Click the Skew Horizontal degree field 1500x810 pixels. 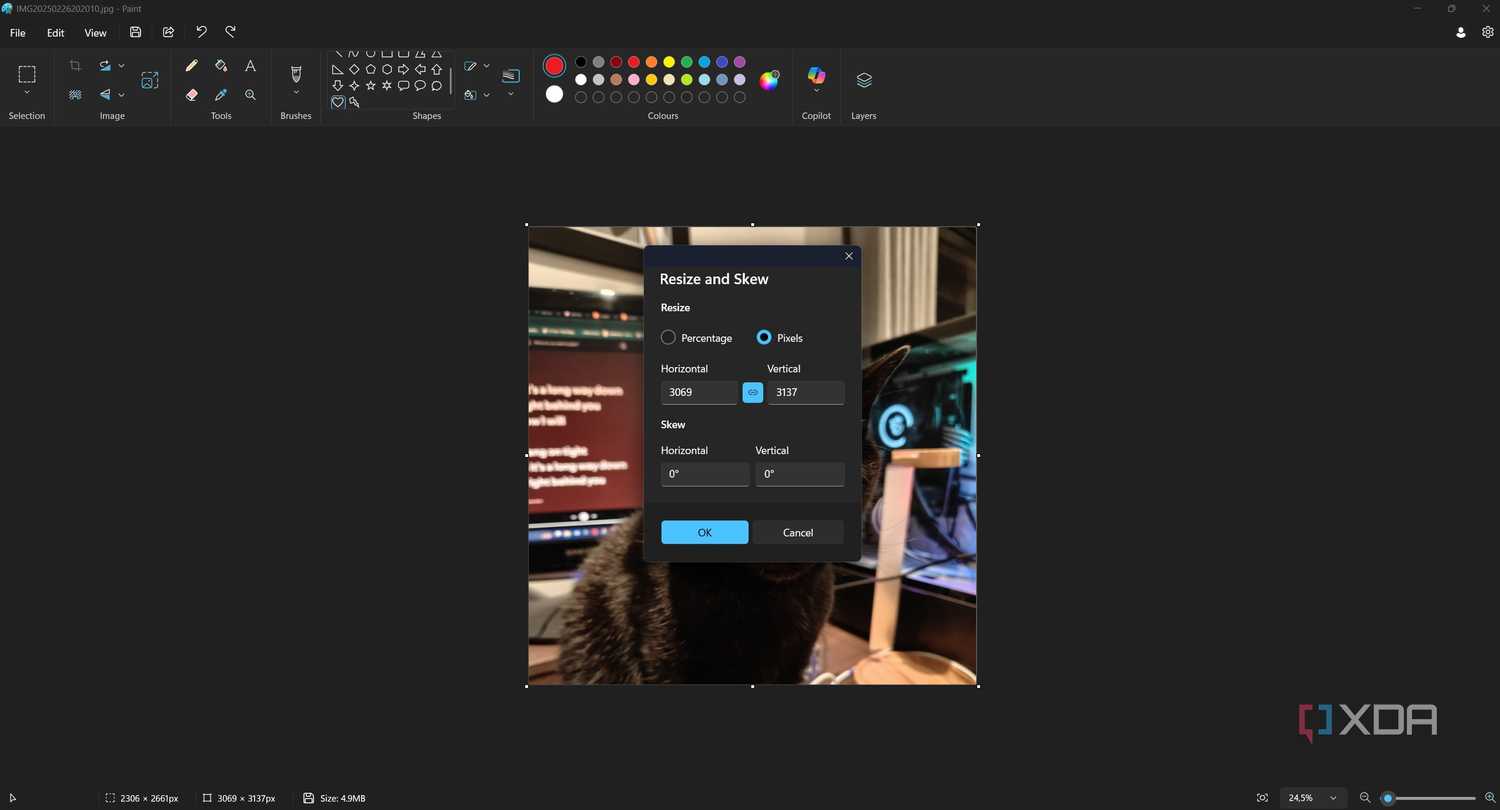point(705,474)
